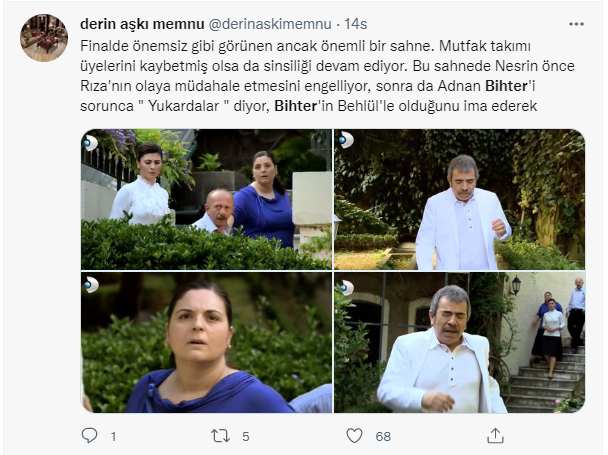This screenshot has height=455, width=608.
Task: Open the three-dot more options menu
Action: 576,24
